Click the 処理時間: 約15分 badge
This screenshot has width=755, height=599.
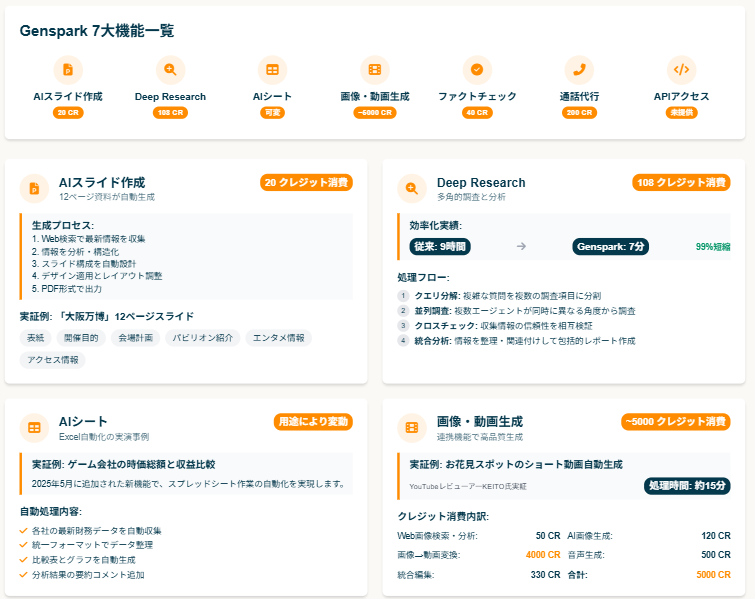(x=687, y=485)
